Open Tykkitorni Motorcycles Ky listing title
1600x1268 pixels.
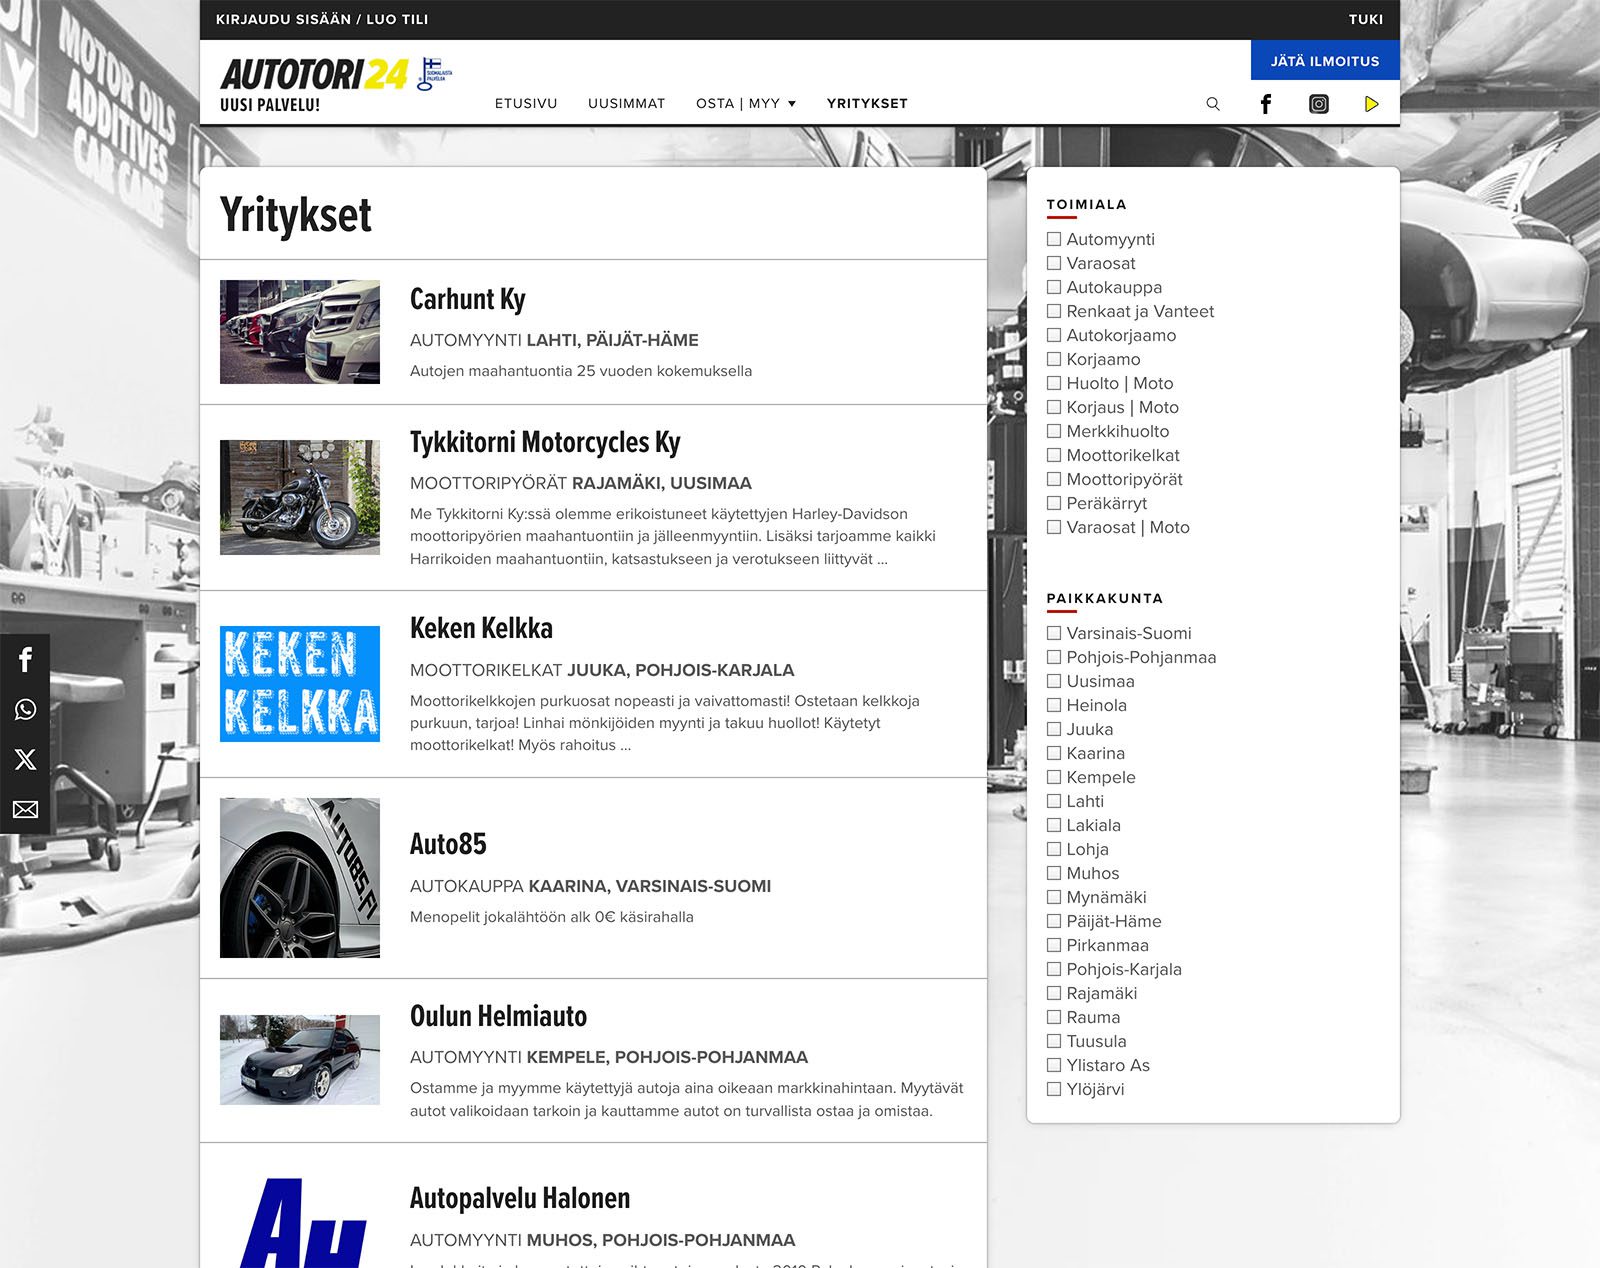click(x=545, y=442)
